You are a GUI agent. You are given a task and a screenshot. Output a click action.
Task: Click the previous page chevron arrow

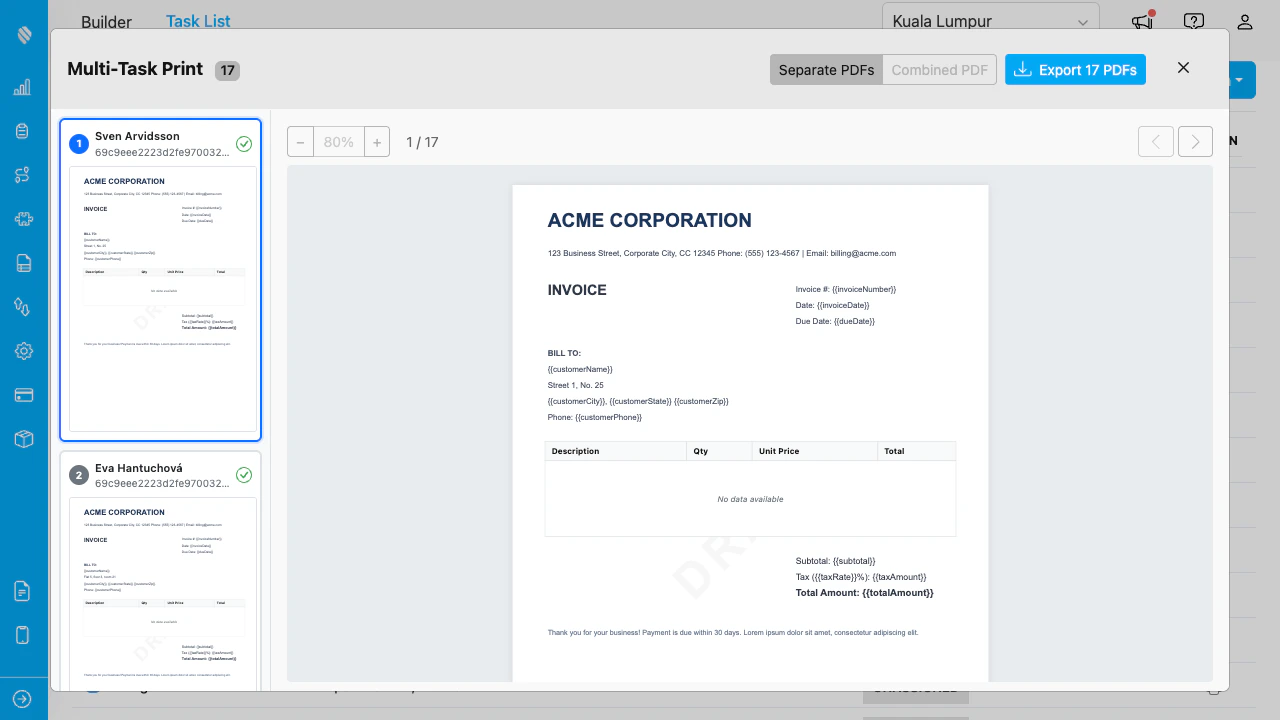point(1155,141)
